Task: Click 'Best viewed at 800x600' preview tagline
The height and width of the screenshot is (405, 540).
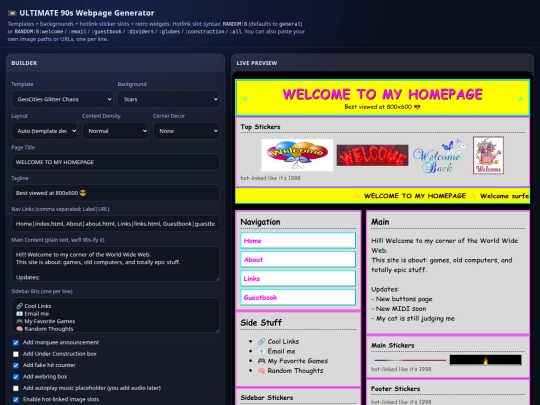Action: coord(383,107)
